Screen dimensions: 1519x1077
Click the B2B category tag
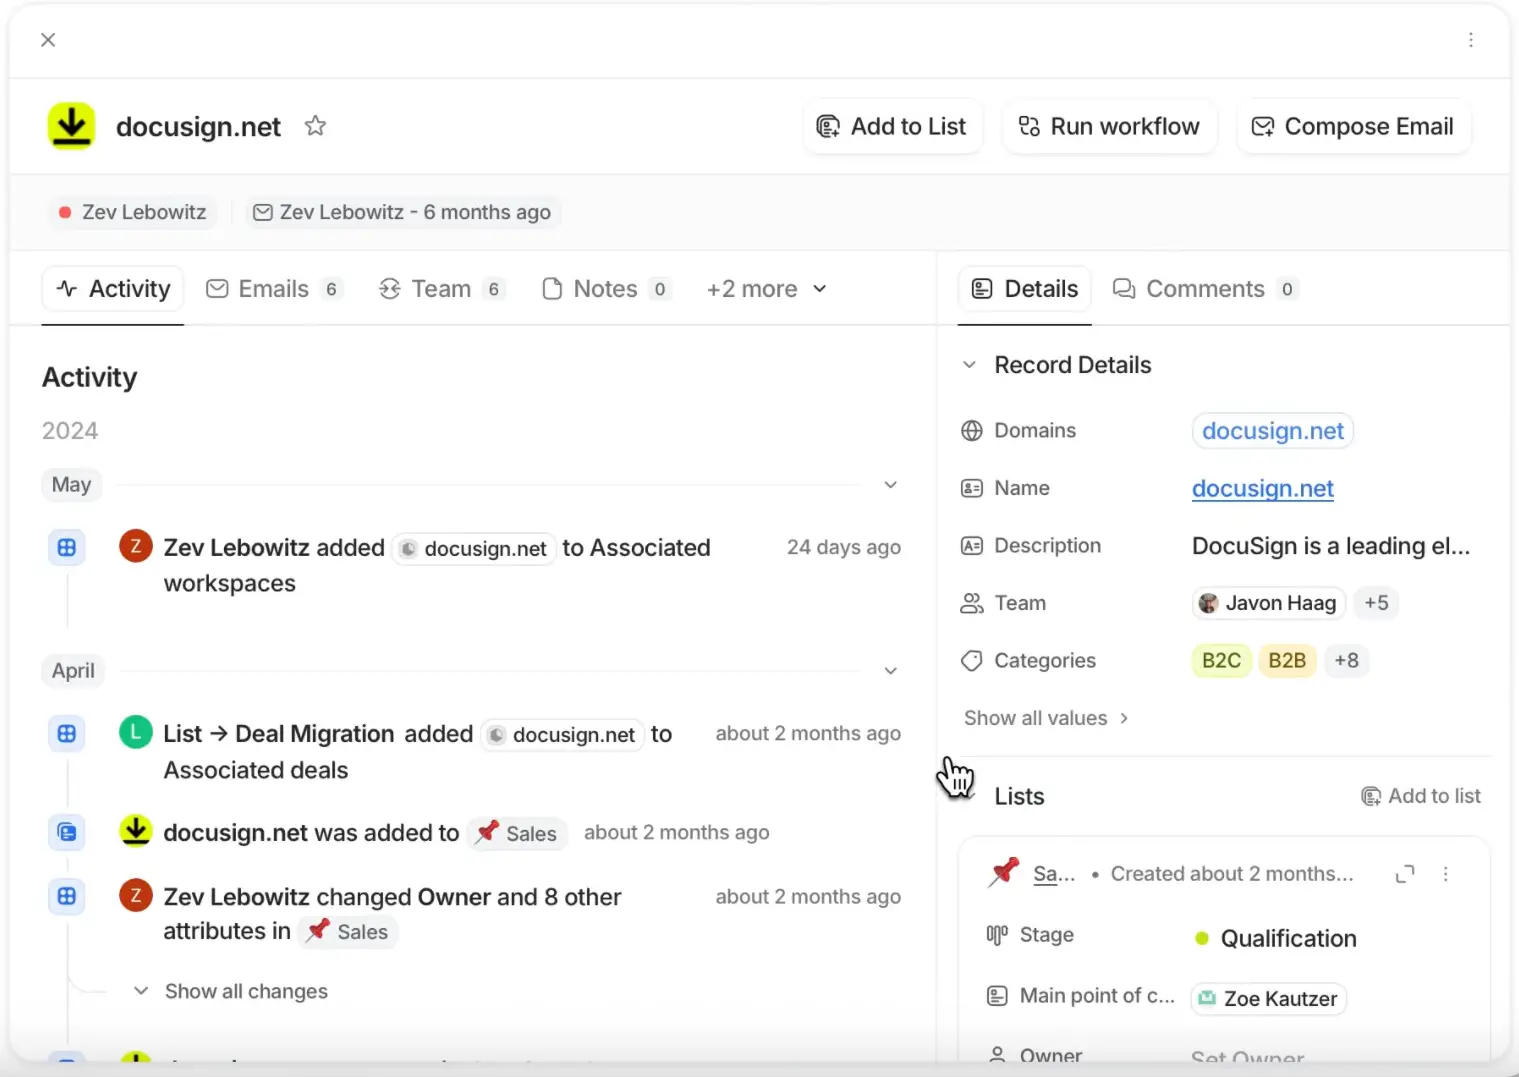[x=1287, y=661]
